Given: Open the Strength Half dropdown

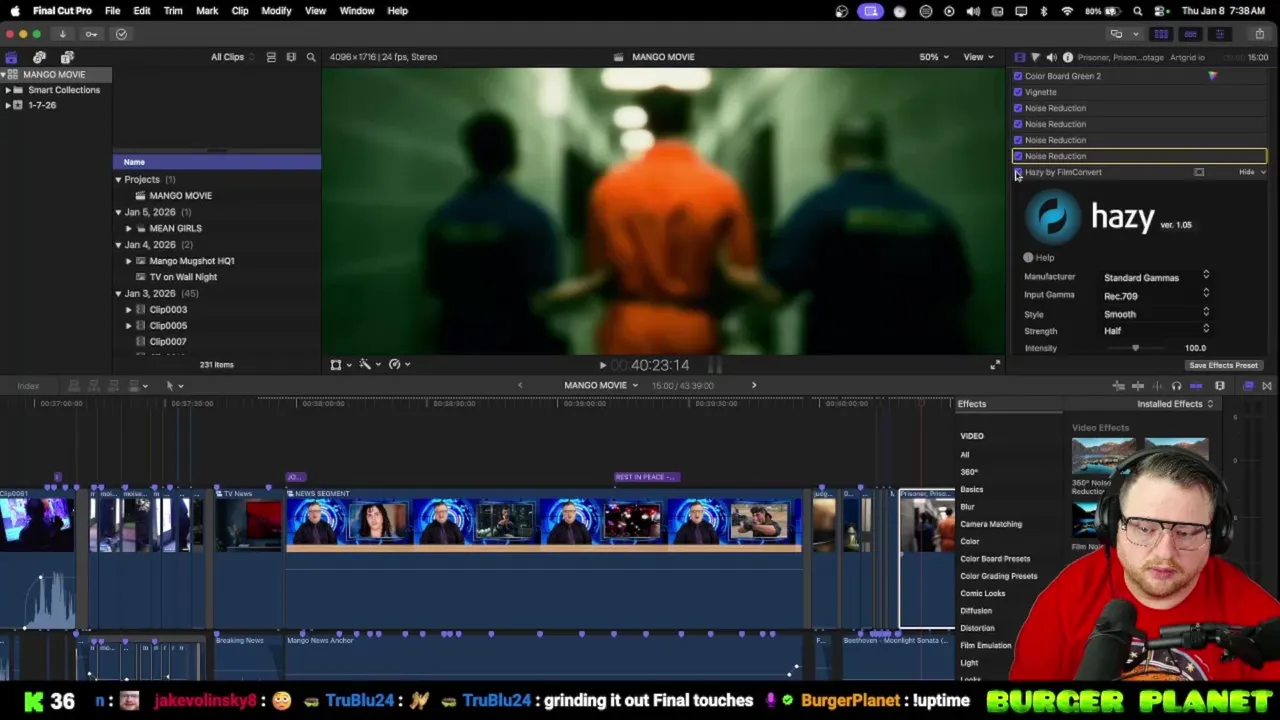Looking at the screenshot, I should 1157,331.
